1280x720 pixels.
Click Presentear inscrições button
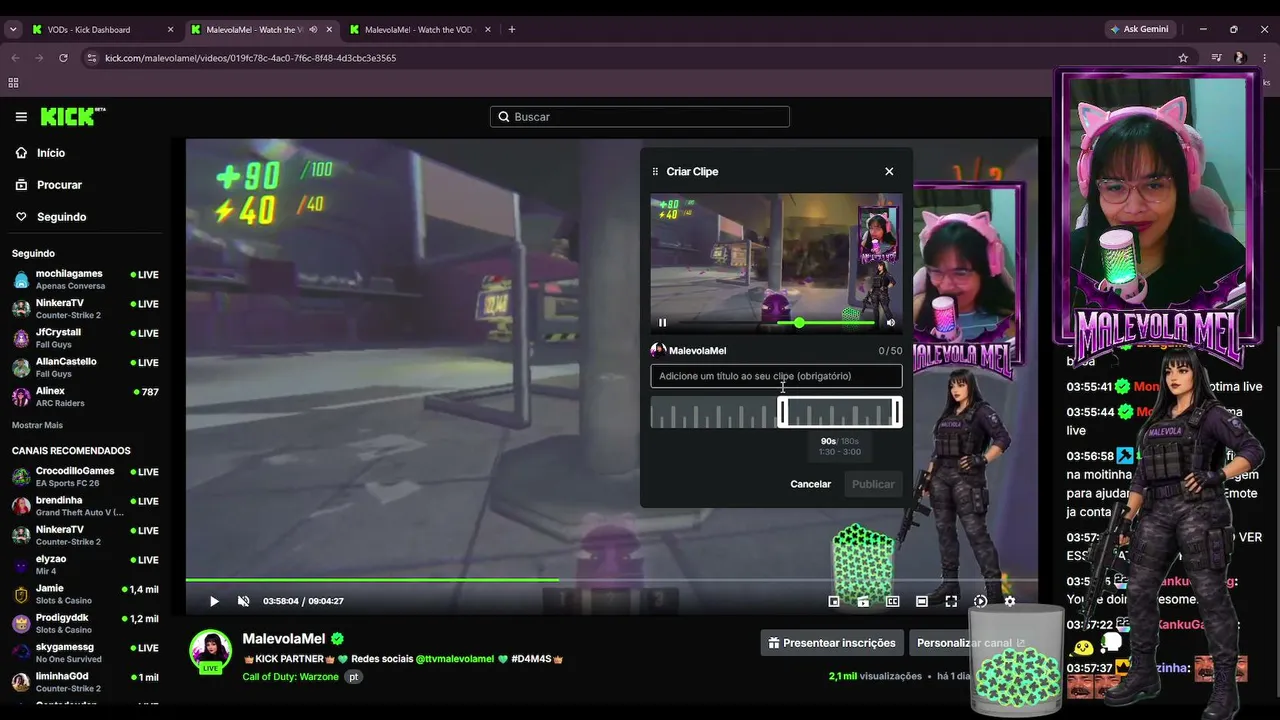(832, 643)
